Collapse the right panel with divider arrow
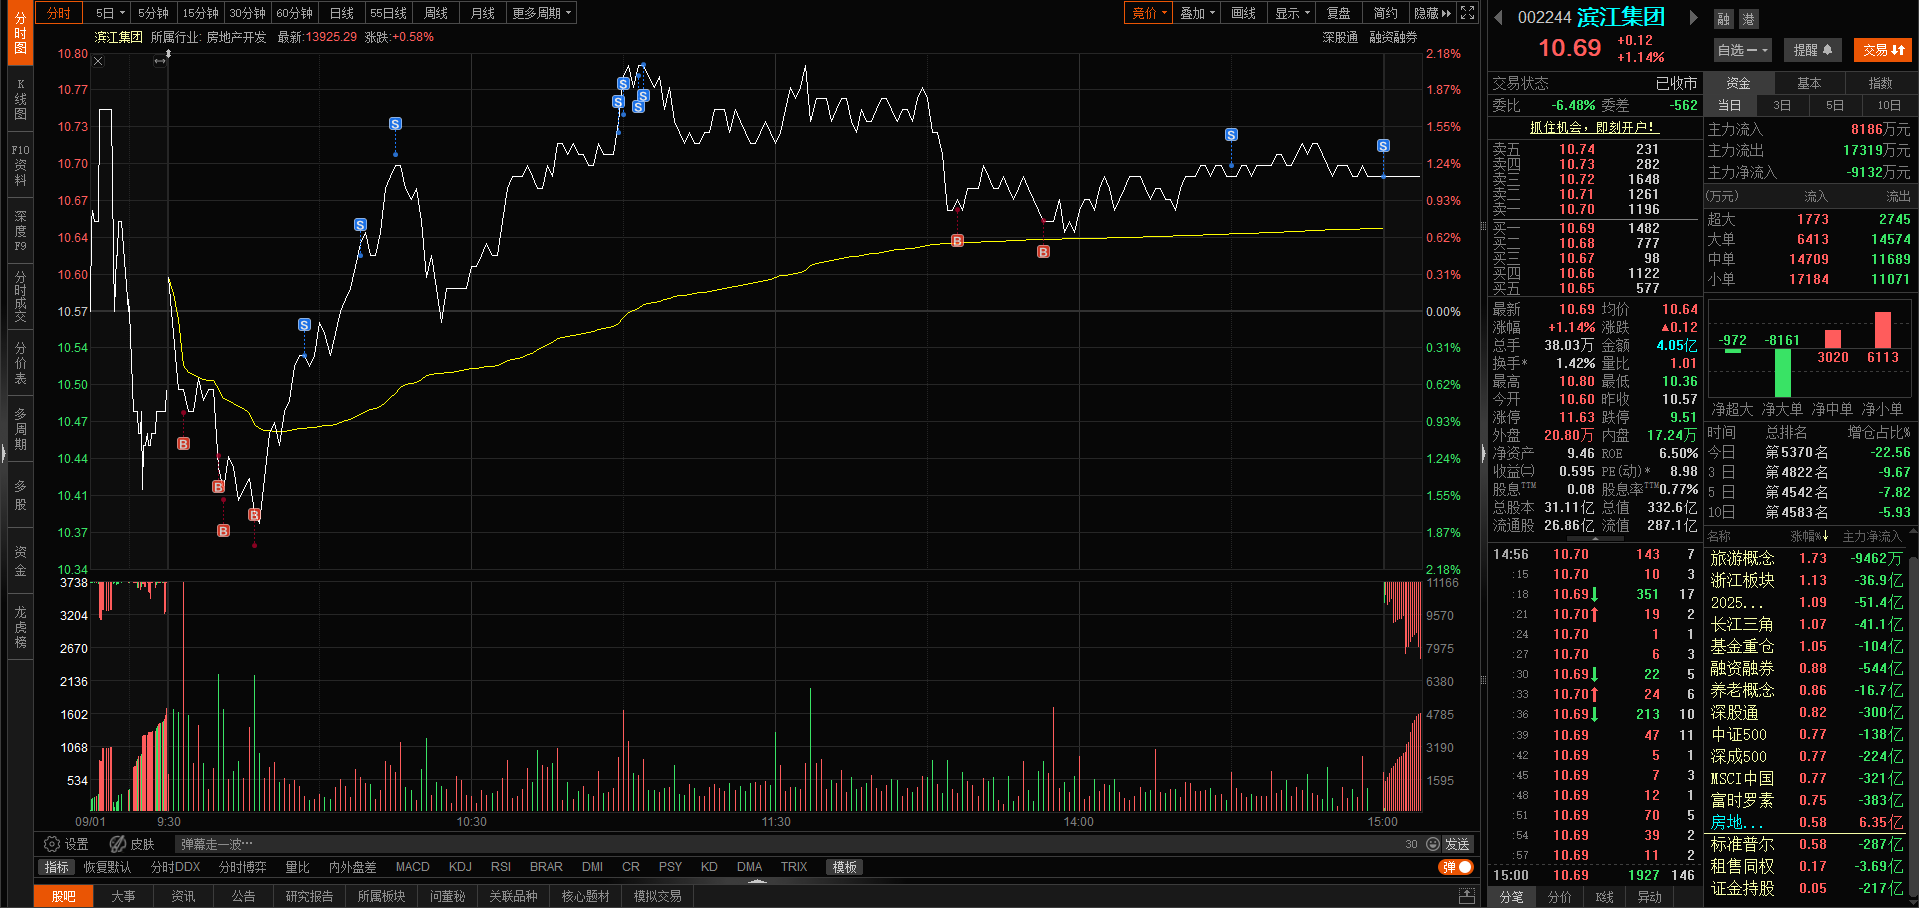Viewport: 1919px width, 908px height. (1484, 454)
